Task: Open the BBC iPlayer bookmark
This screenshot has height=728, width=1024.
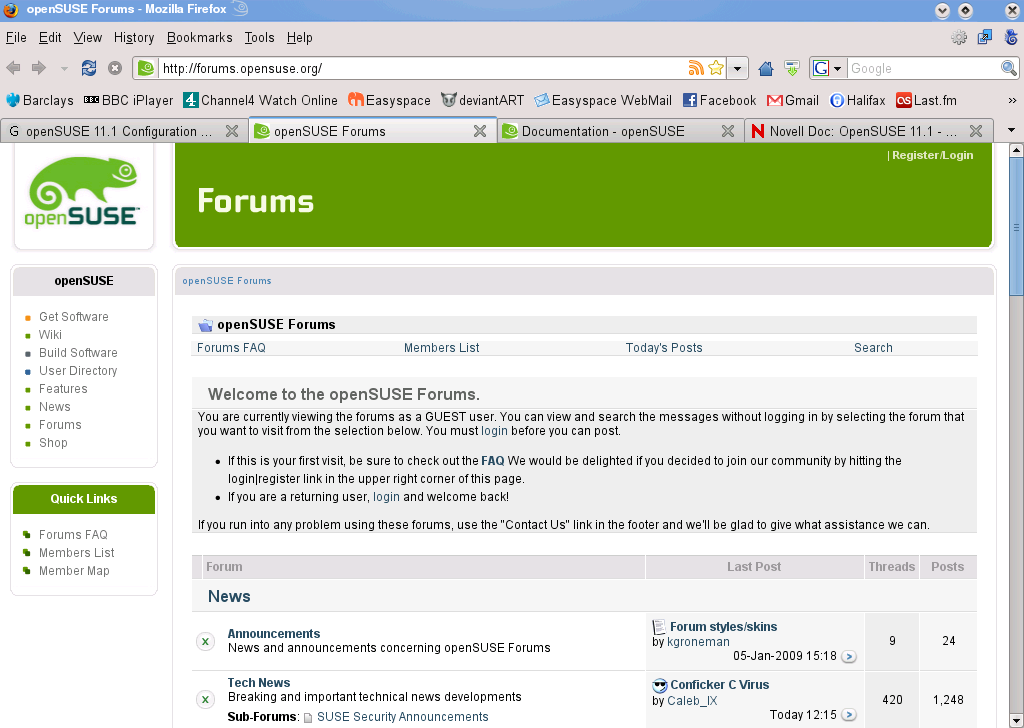Action: click(129, 100)
